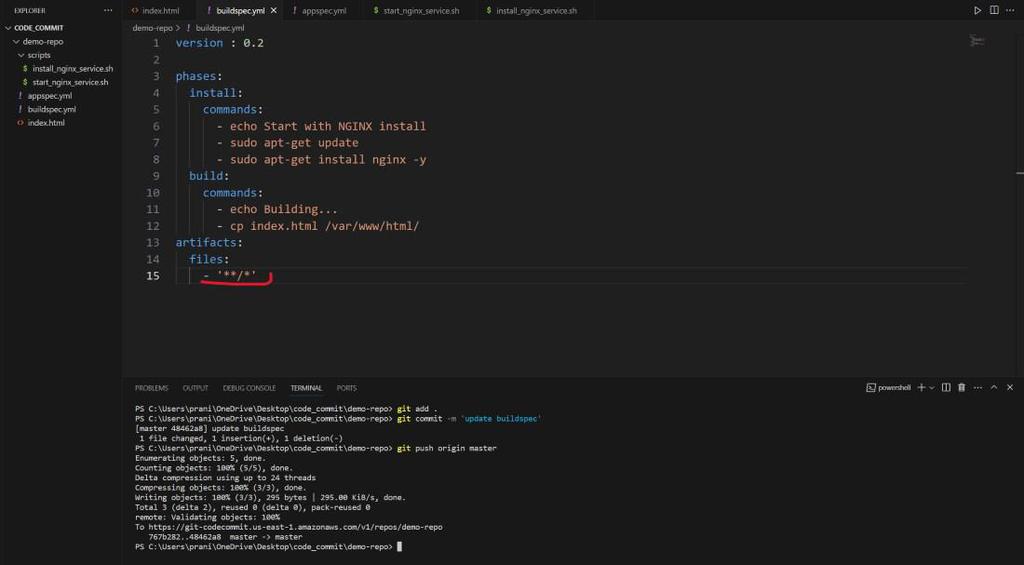Close the buildspec.yml tab
This screenshot has width=1024, height=565.
pyautogui.click(x=274, y=10)
